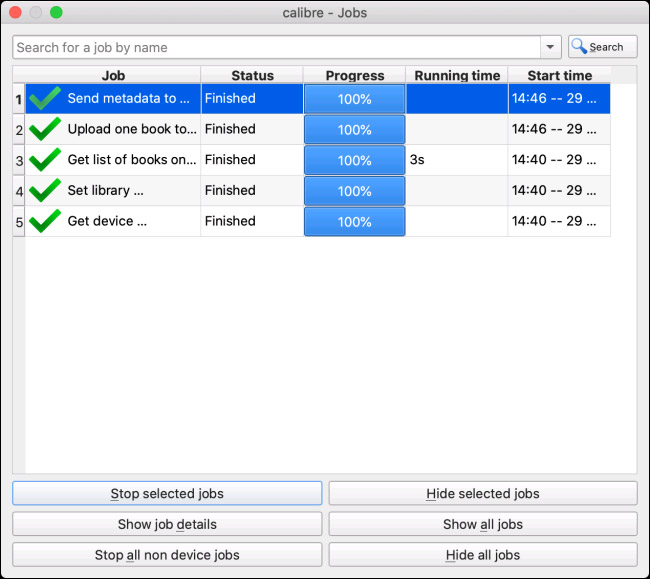This screenshot has height=579, width=650.
Task: Click the green checkmark of Get device job
Action: 45,221
